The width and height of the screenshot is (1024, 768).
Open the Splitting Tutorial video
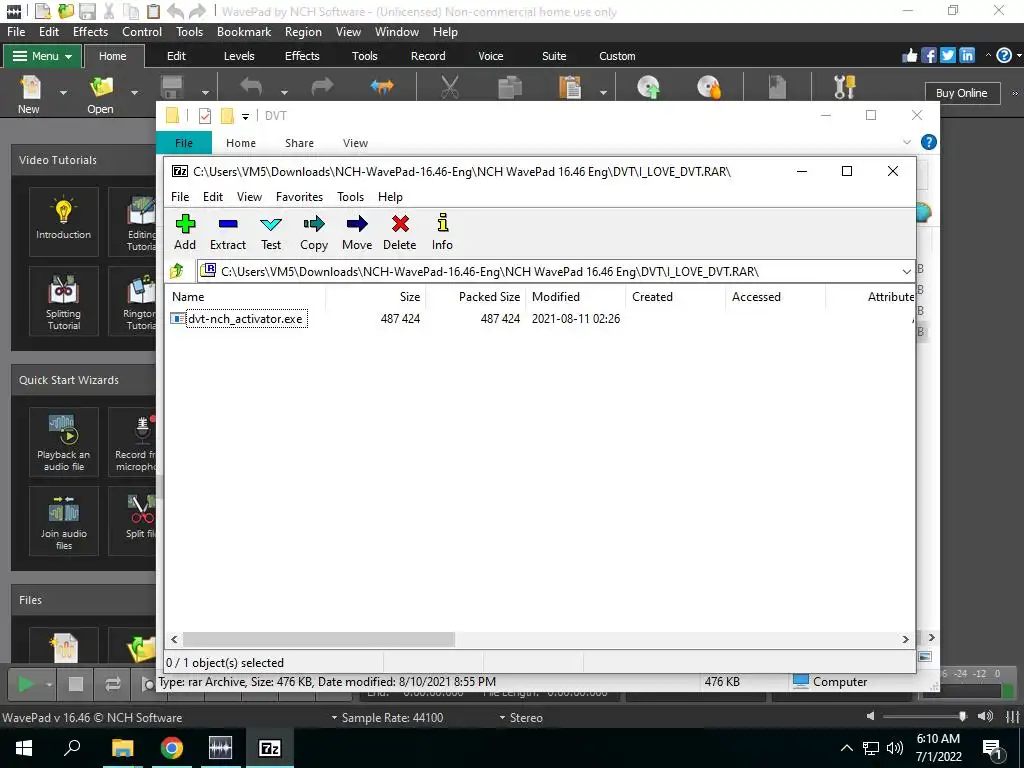[x=63, y=300]
